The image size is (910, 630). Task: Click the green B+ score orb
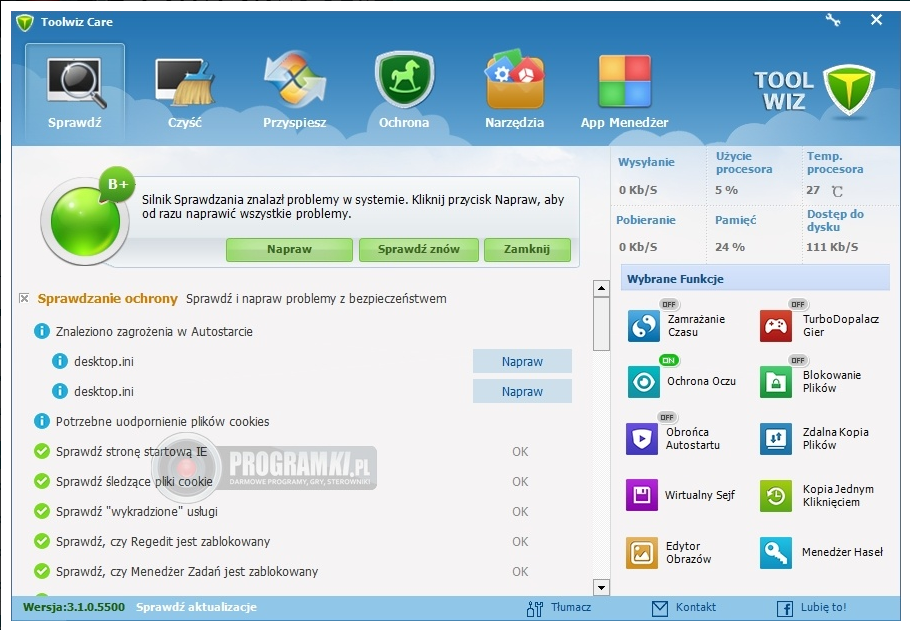86,221
